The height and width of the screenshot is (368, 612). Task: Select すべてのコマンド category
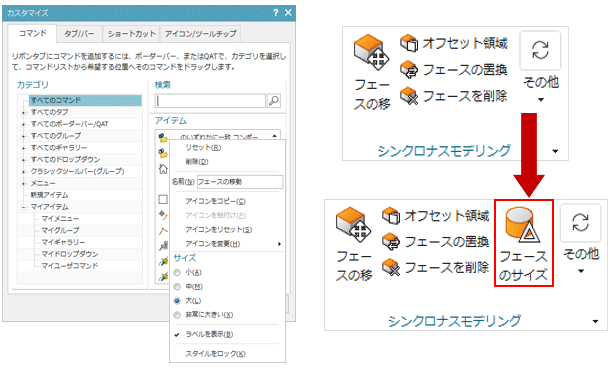(x=85, y=100)
